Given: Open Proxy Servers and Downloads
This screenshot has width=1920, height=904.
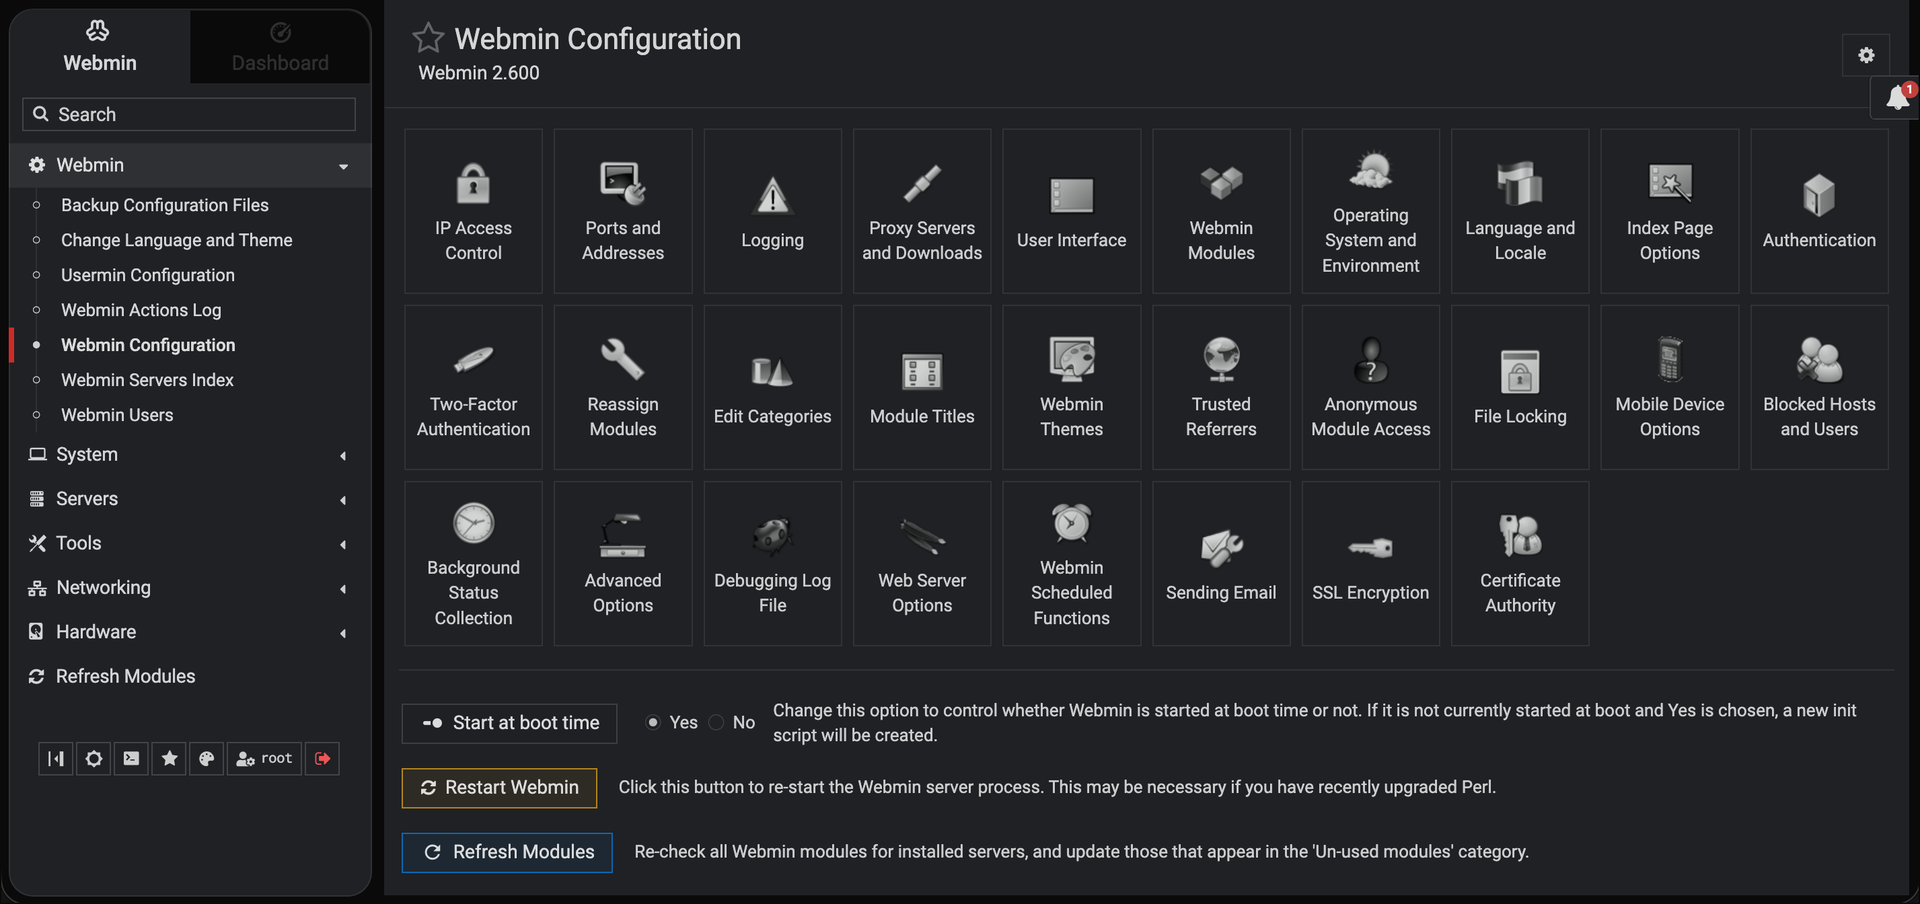Looking at the screenshot, I should coord(922,211).
